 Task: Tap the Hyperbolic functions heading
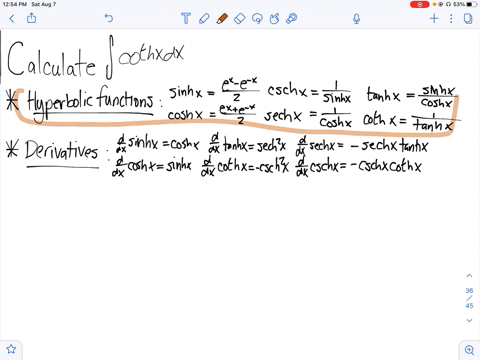(x=90, y=102)
